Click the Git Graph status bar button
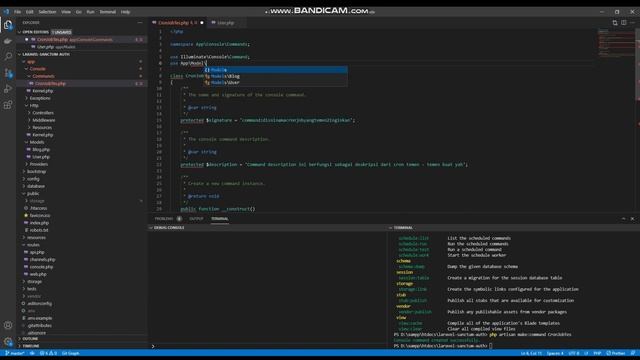640x360 pixels. [x=70, y=353]
